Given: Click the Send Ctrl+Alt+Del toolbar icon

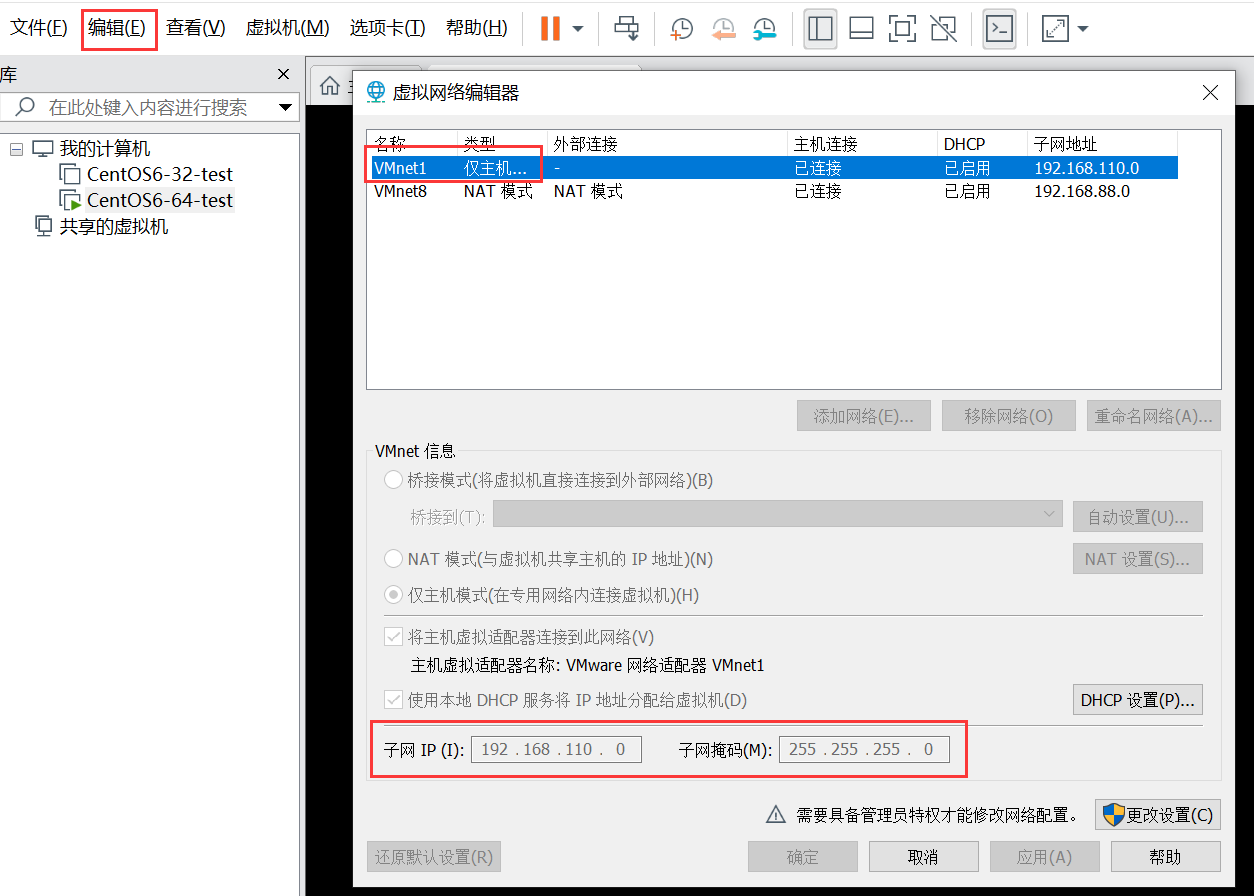Looking at the screenshot, I should [x=627, y=28].
